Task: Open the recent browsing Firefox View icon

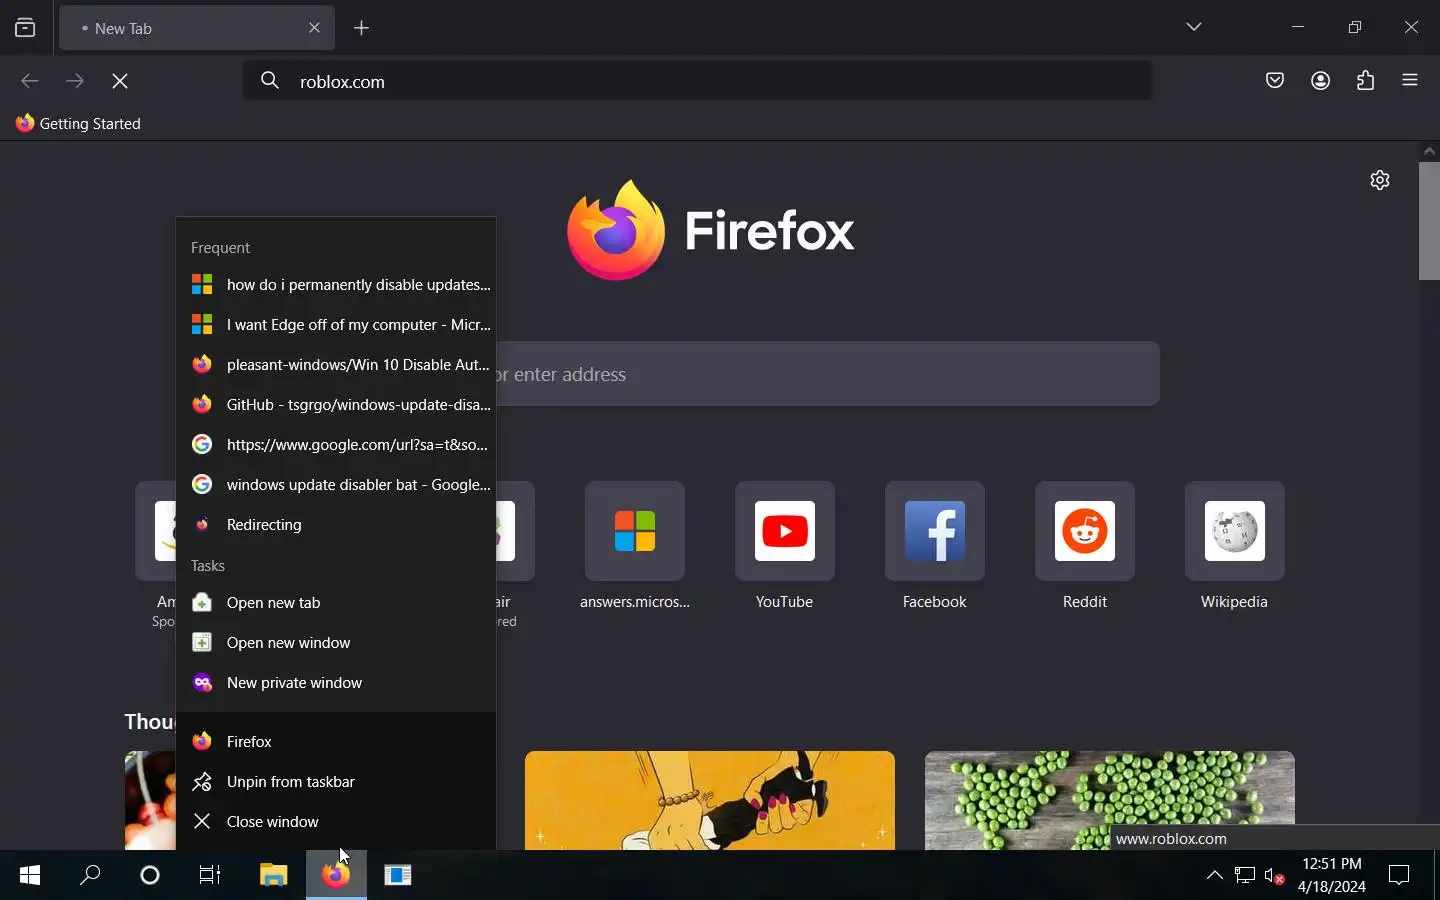Action: pyautogui.click(x=25, y=28)
